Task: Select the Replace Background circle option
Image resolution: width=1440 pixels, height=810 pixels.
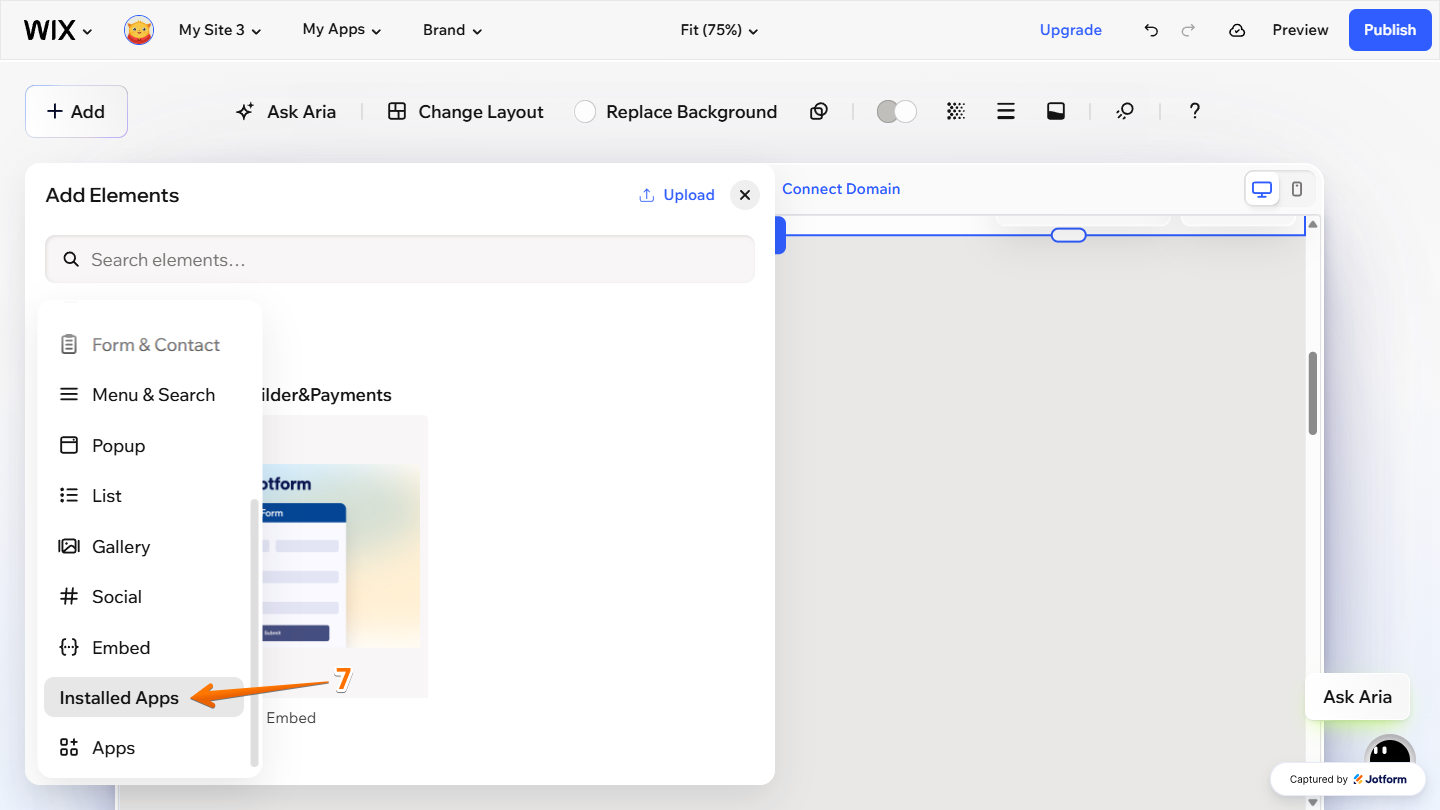Action: (585, 112)
